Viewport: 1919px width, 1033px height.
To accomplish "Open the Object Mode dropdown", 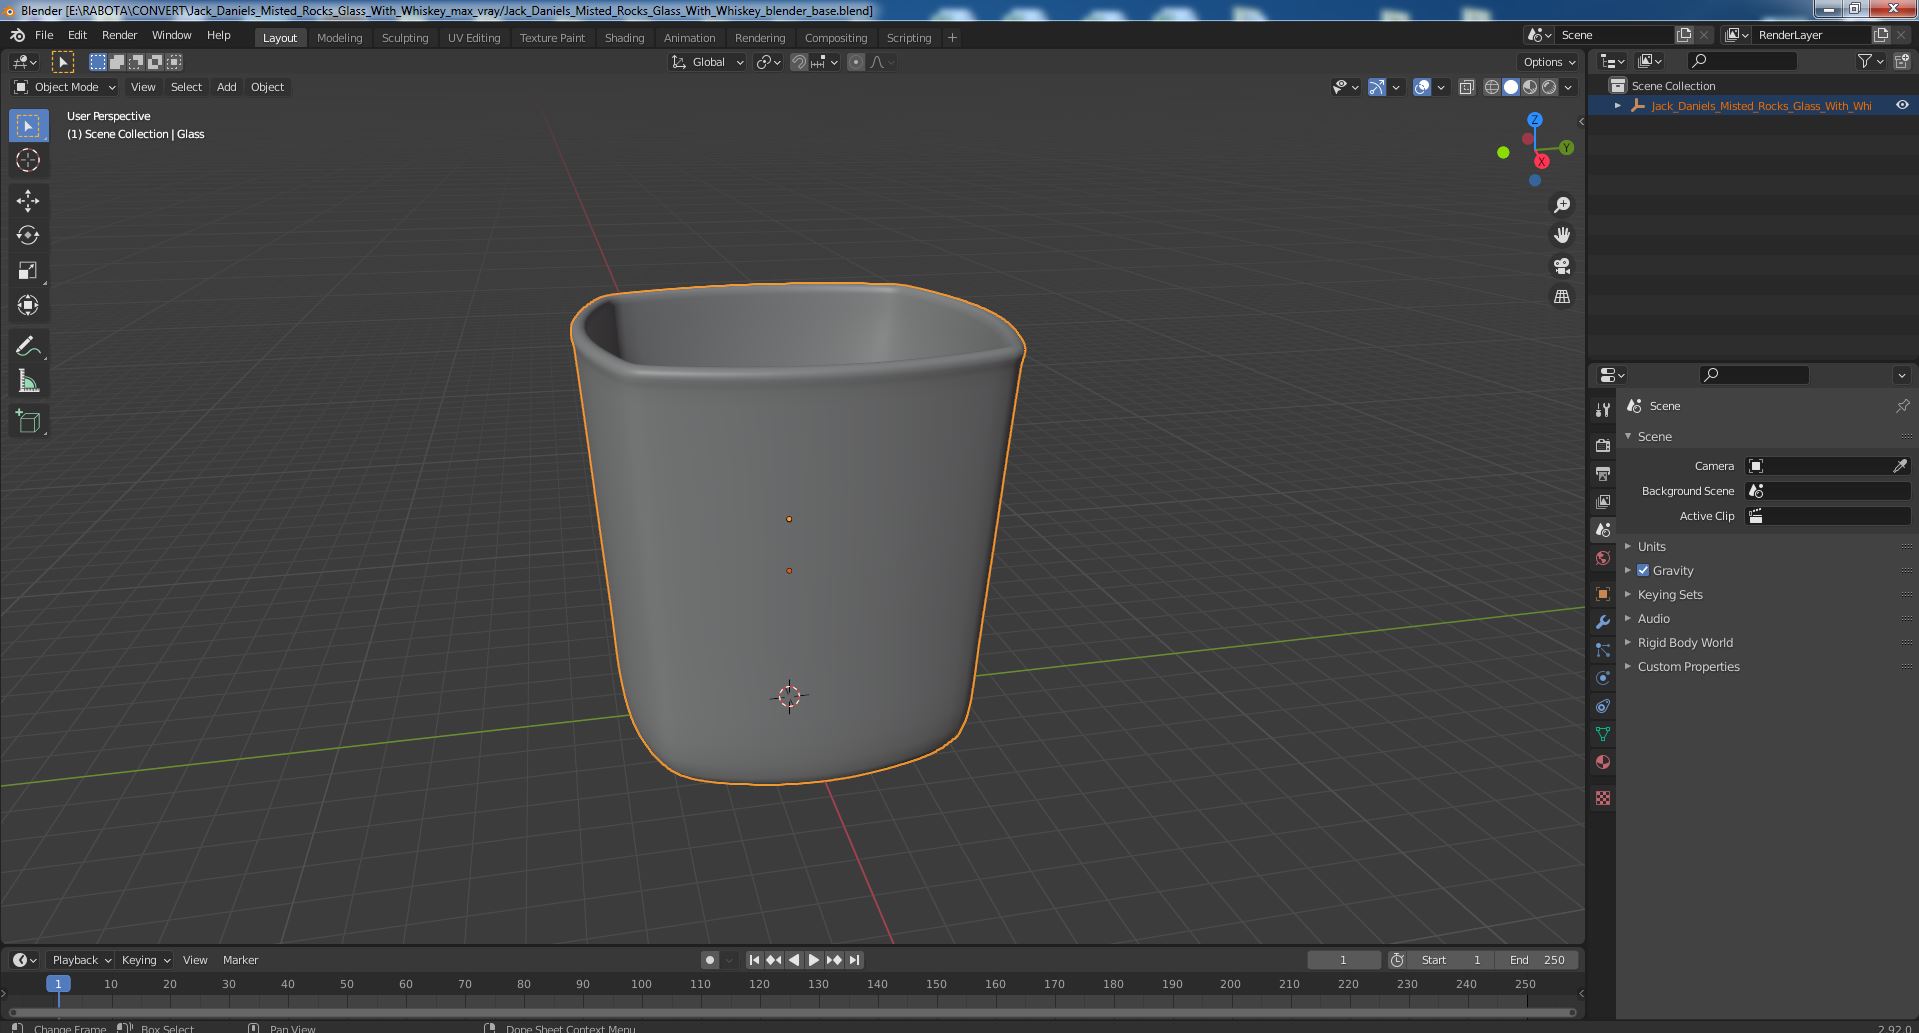I will click(65, 87).
